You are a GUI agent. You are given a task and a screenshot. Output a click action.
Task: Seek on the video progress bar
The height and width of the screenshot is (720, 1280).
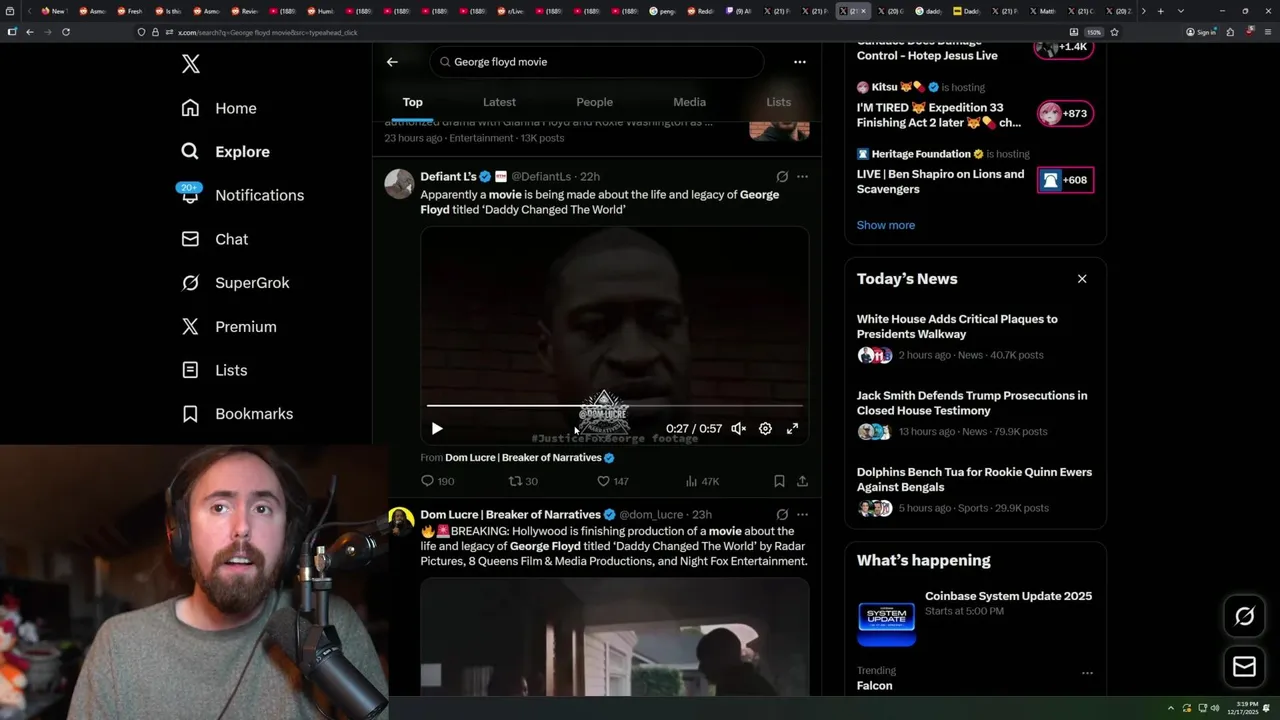614,406
